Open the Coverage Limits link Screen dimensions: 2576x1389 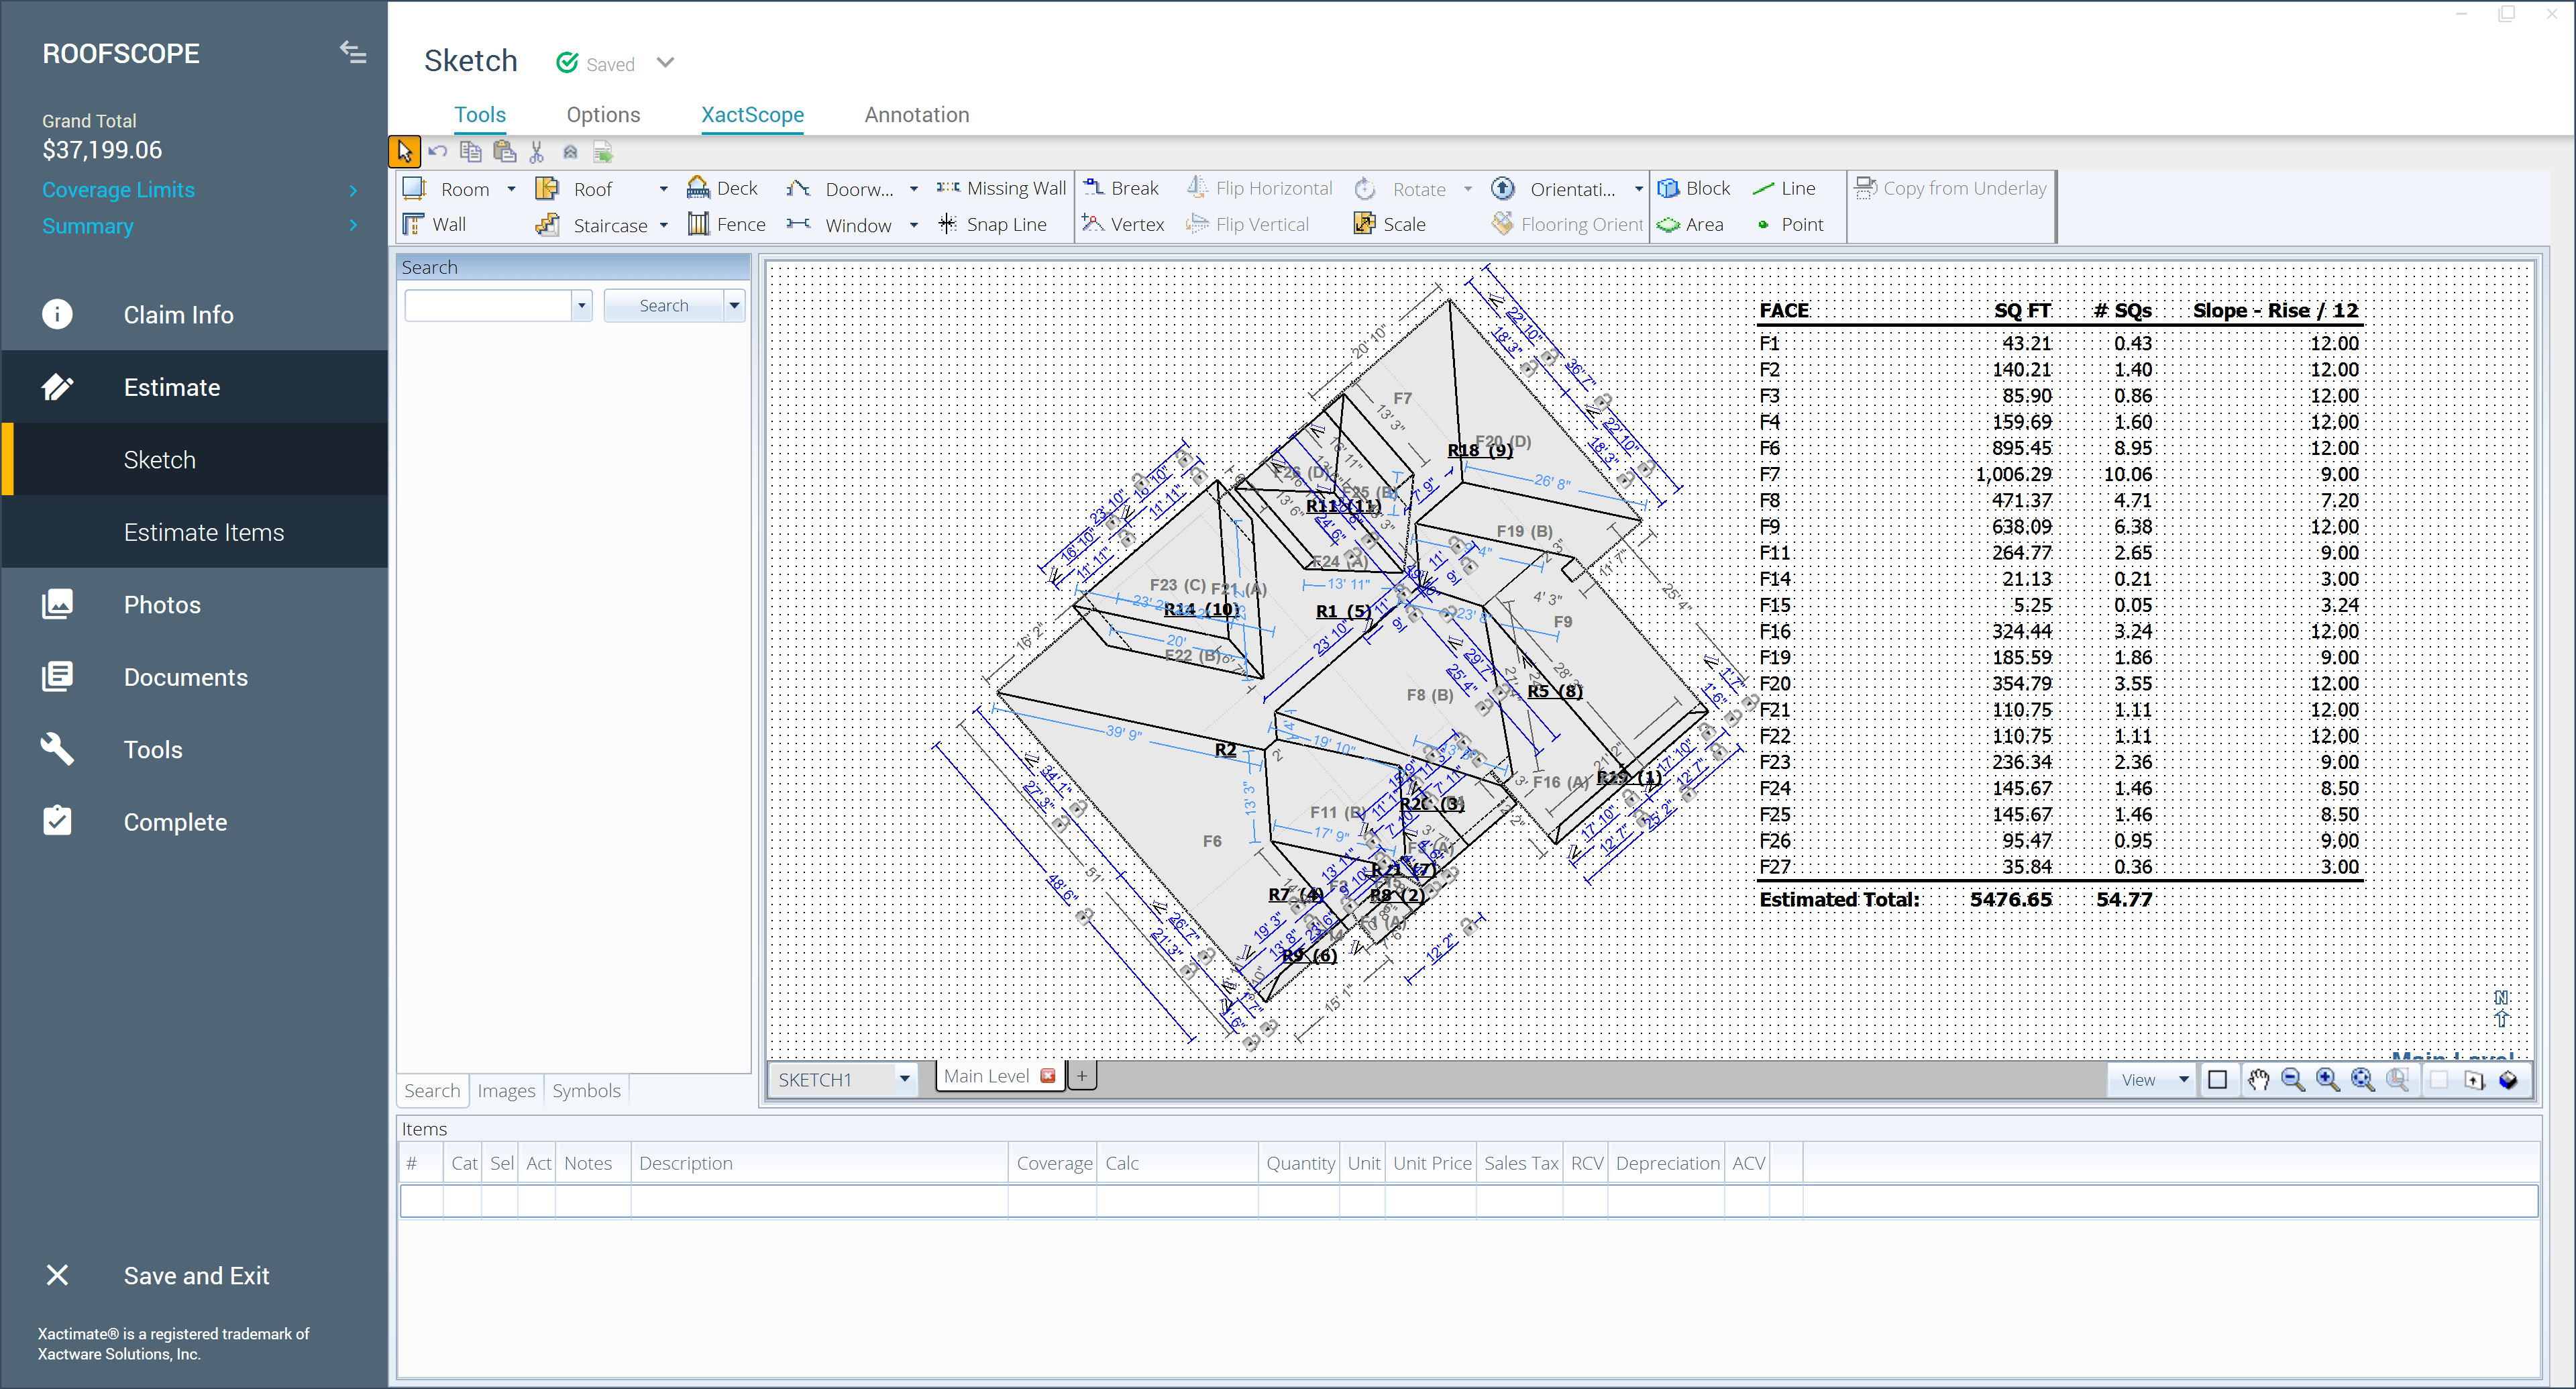click(x=118, y=190)
